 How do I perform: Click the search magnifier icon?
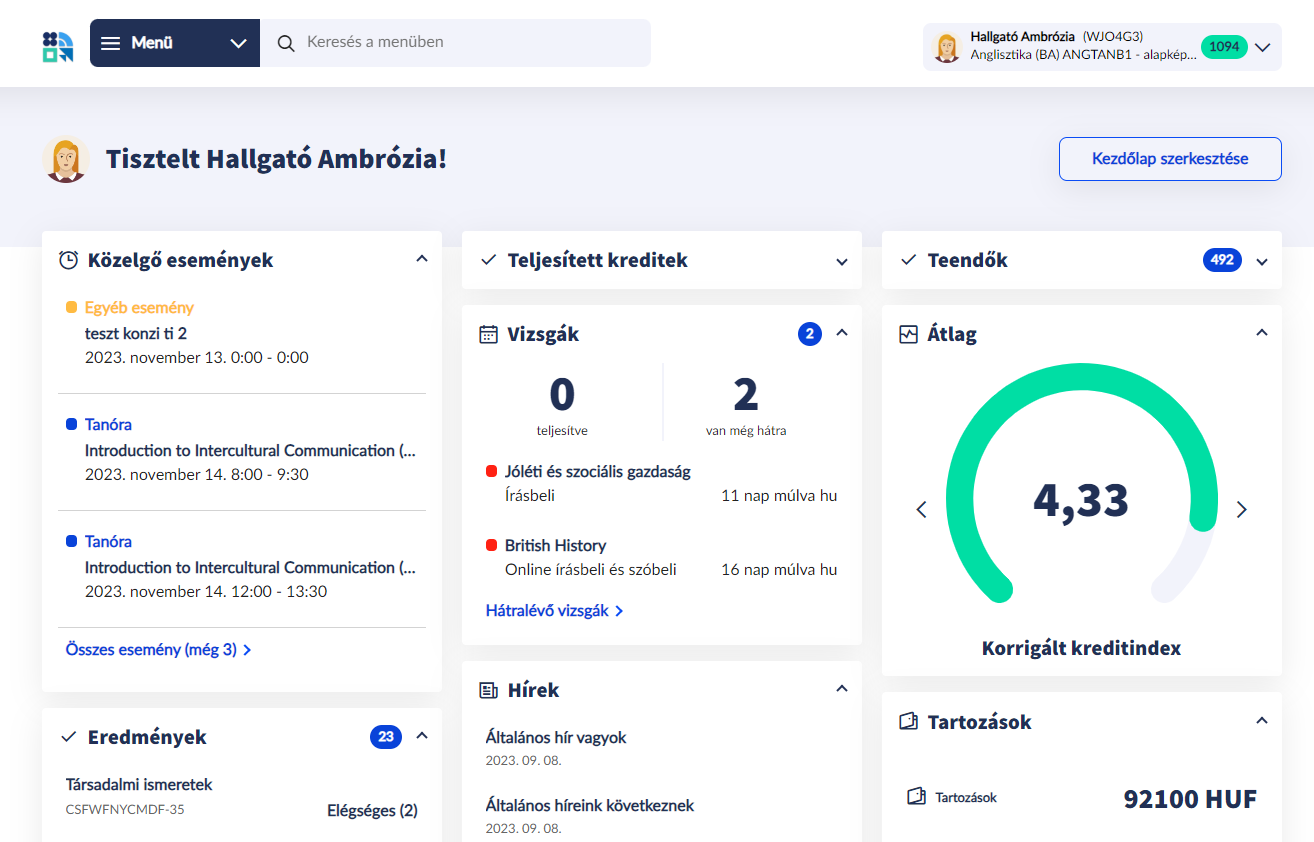[x=286, y=43]
